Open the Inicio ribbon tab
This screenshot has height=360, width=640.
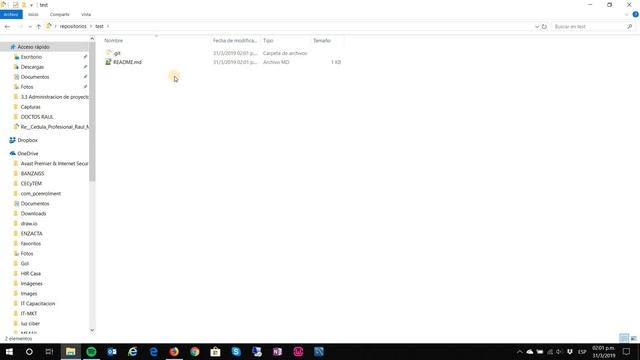(x=33, y=14)
